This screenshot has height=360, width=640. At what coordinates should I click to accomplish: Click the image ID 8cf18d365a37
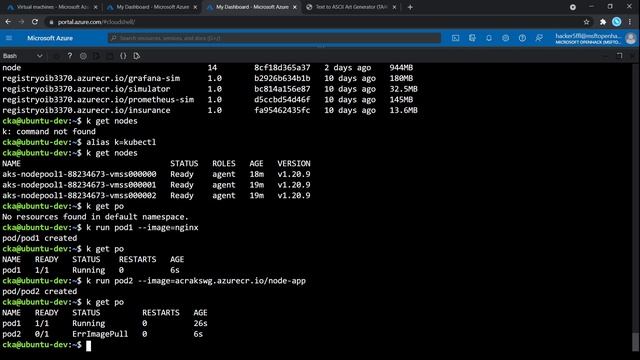(x=282, y=68)
